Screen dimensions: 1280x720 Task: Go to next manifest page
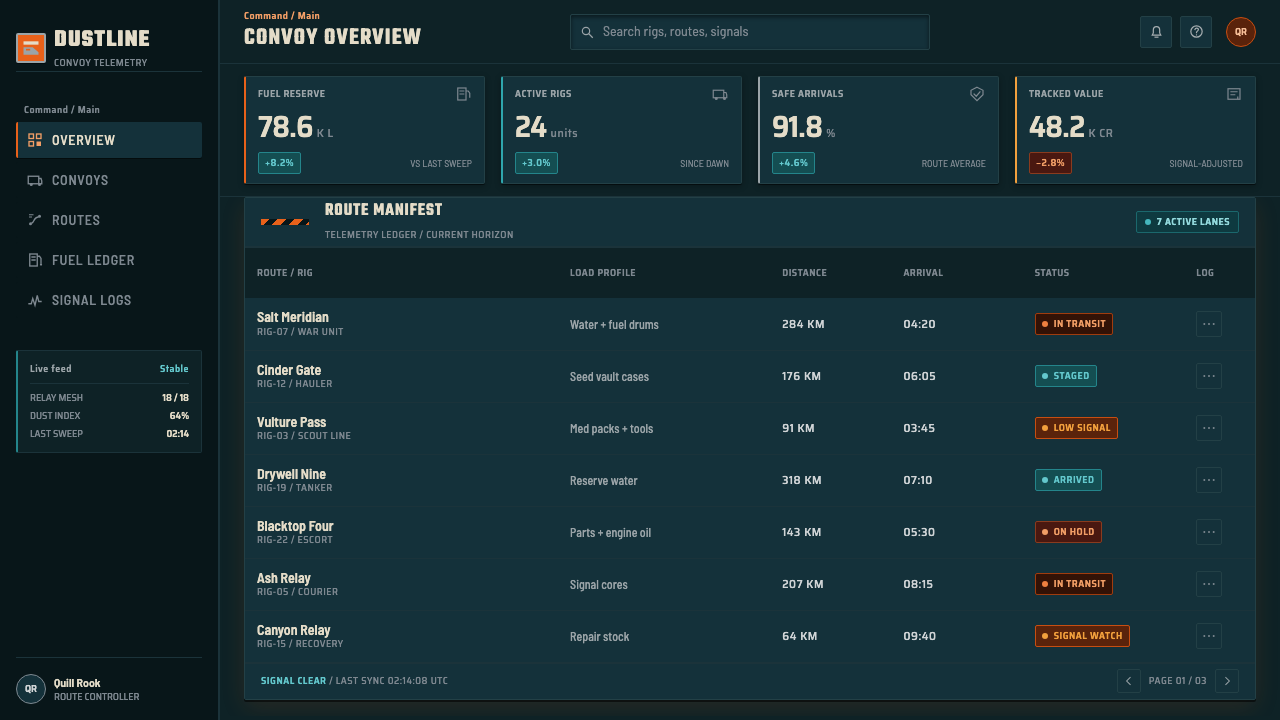[1227, 681]
